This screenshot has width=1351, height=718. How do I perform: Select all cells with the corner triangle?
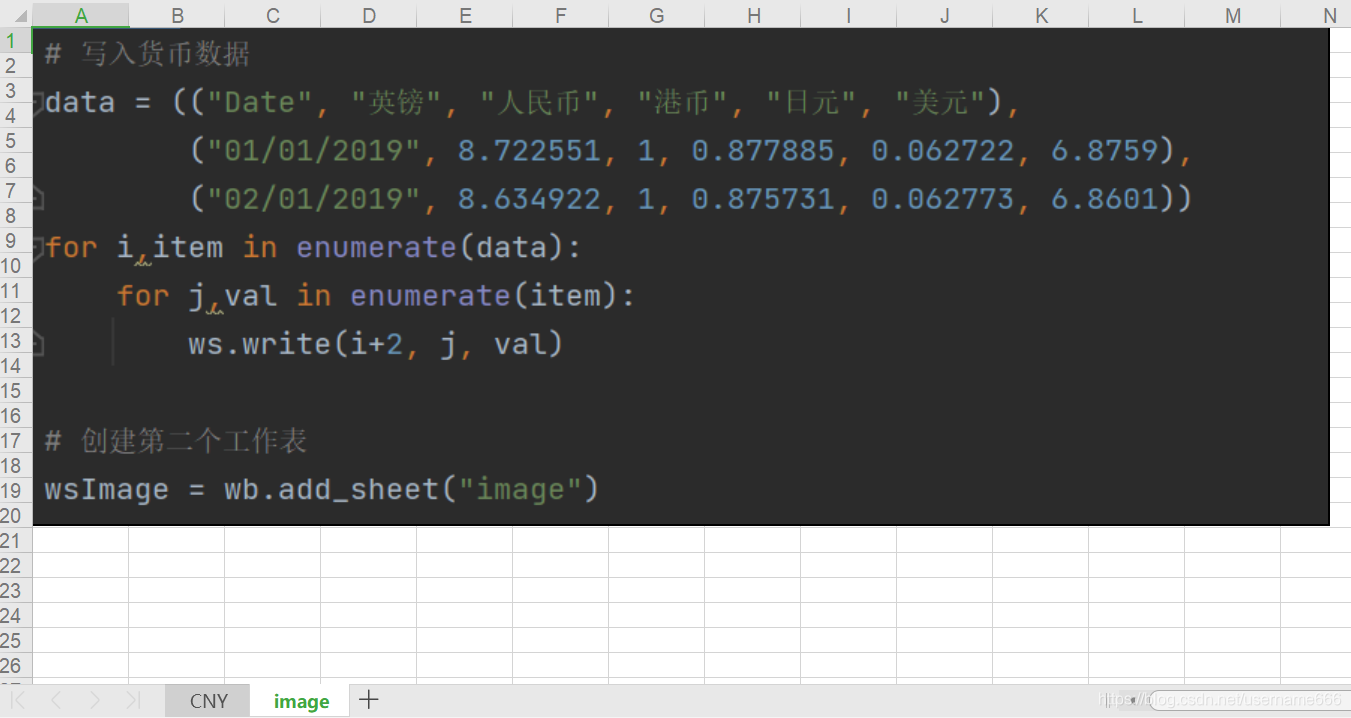pyautogui.click(x=14, y=16)
